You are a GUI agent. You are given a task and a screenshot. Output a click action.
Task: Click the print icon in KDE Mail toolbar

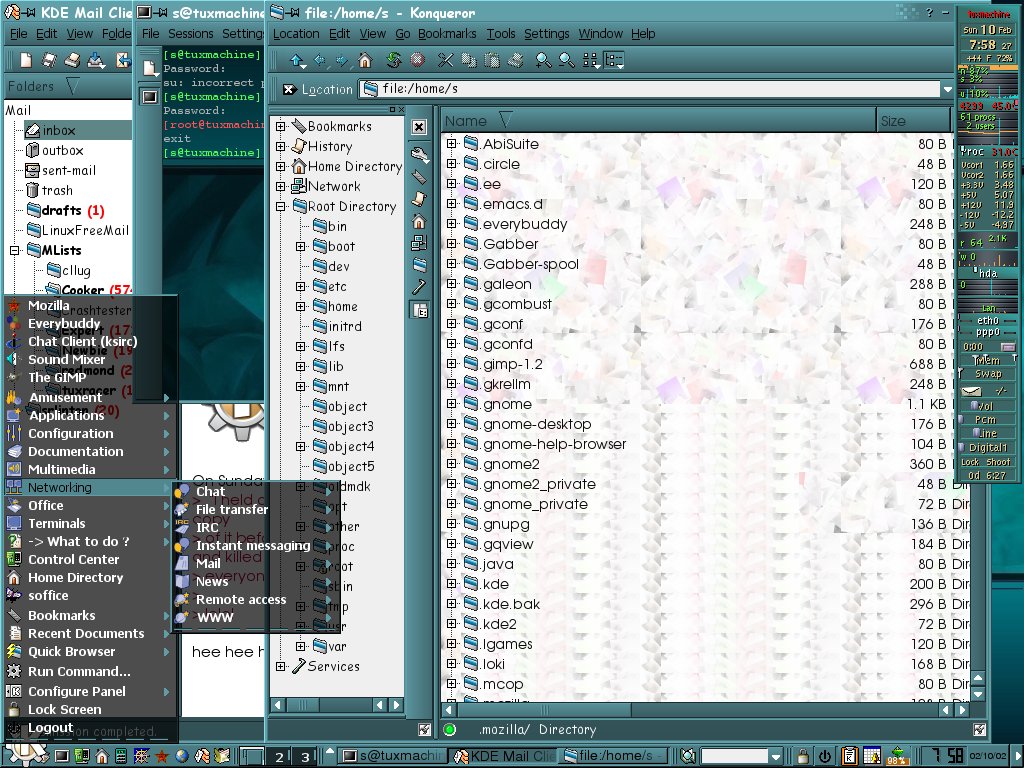pyautogui.click(x=72, y=61)
